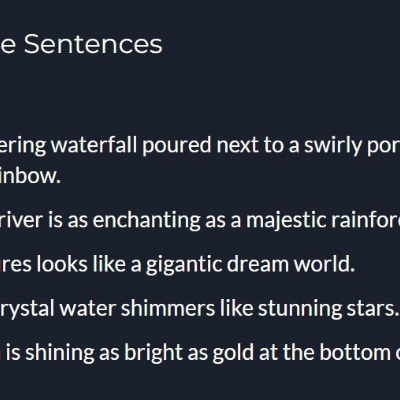Image resolution: width=400 pixels, height=400 pixels.
Task: Click the word "waterfall"
Action: (94, 145)
